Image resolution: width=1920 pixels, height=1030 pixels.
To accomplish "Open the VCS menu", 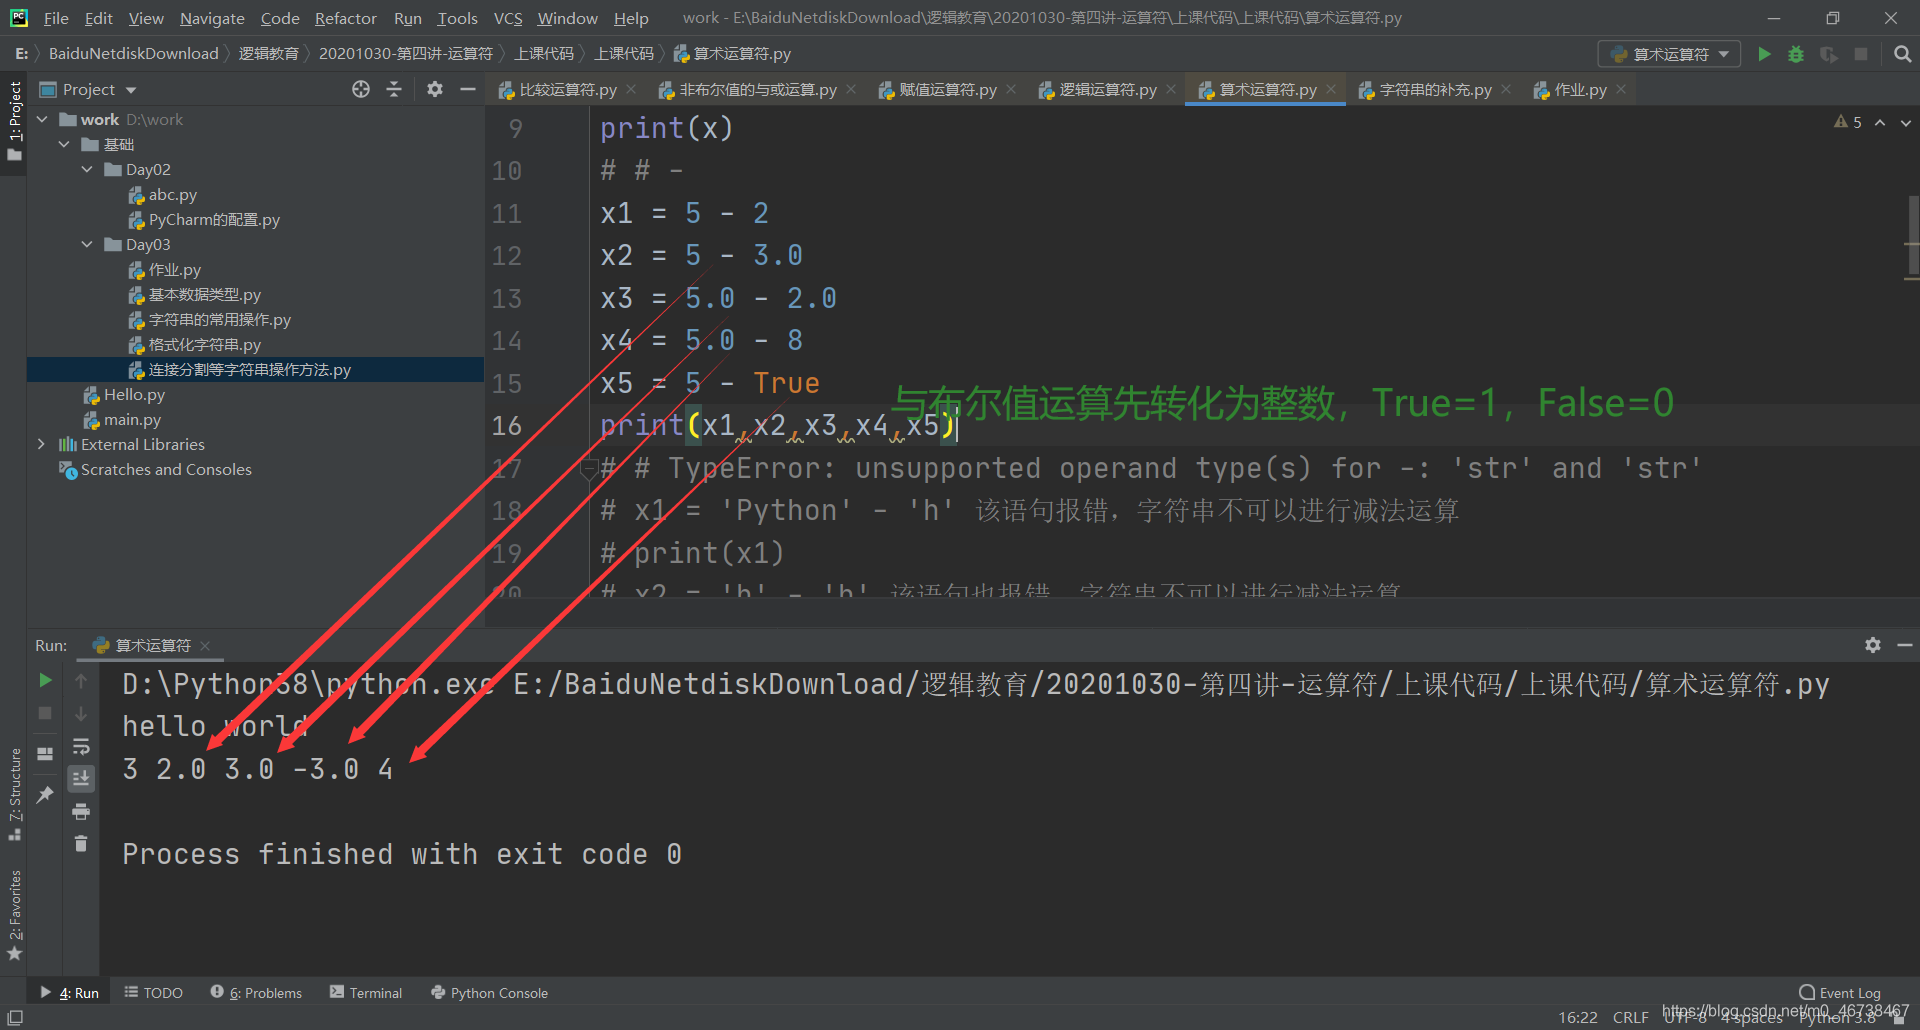I will 508,18.
